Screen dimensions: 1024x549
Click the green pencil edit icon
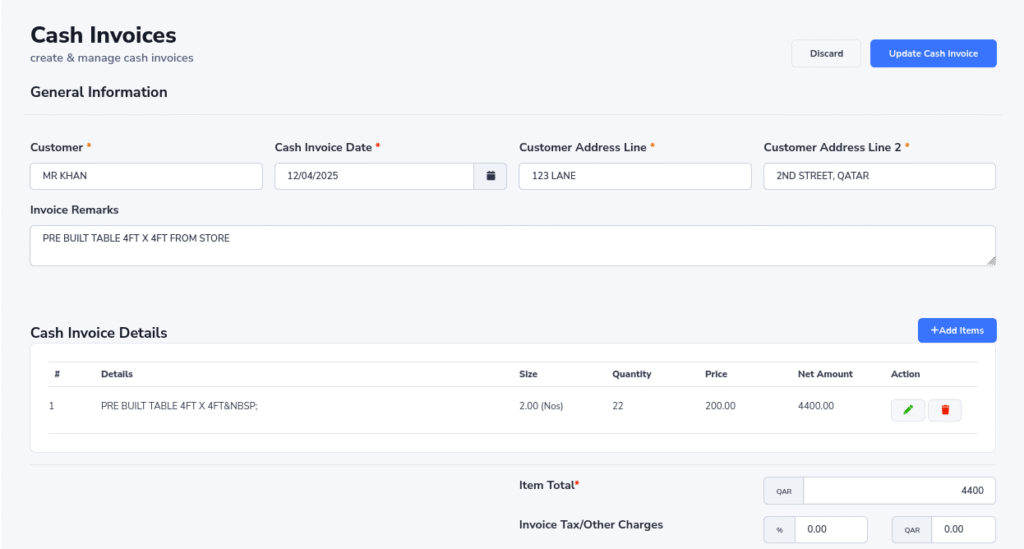pos(907,409)
